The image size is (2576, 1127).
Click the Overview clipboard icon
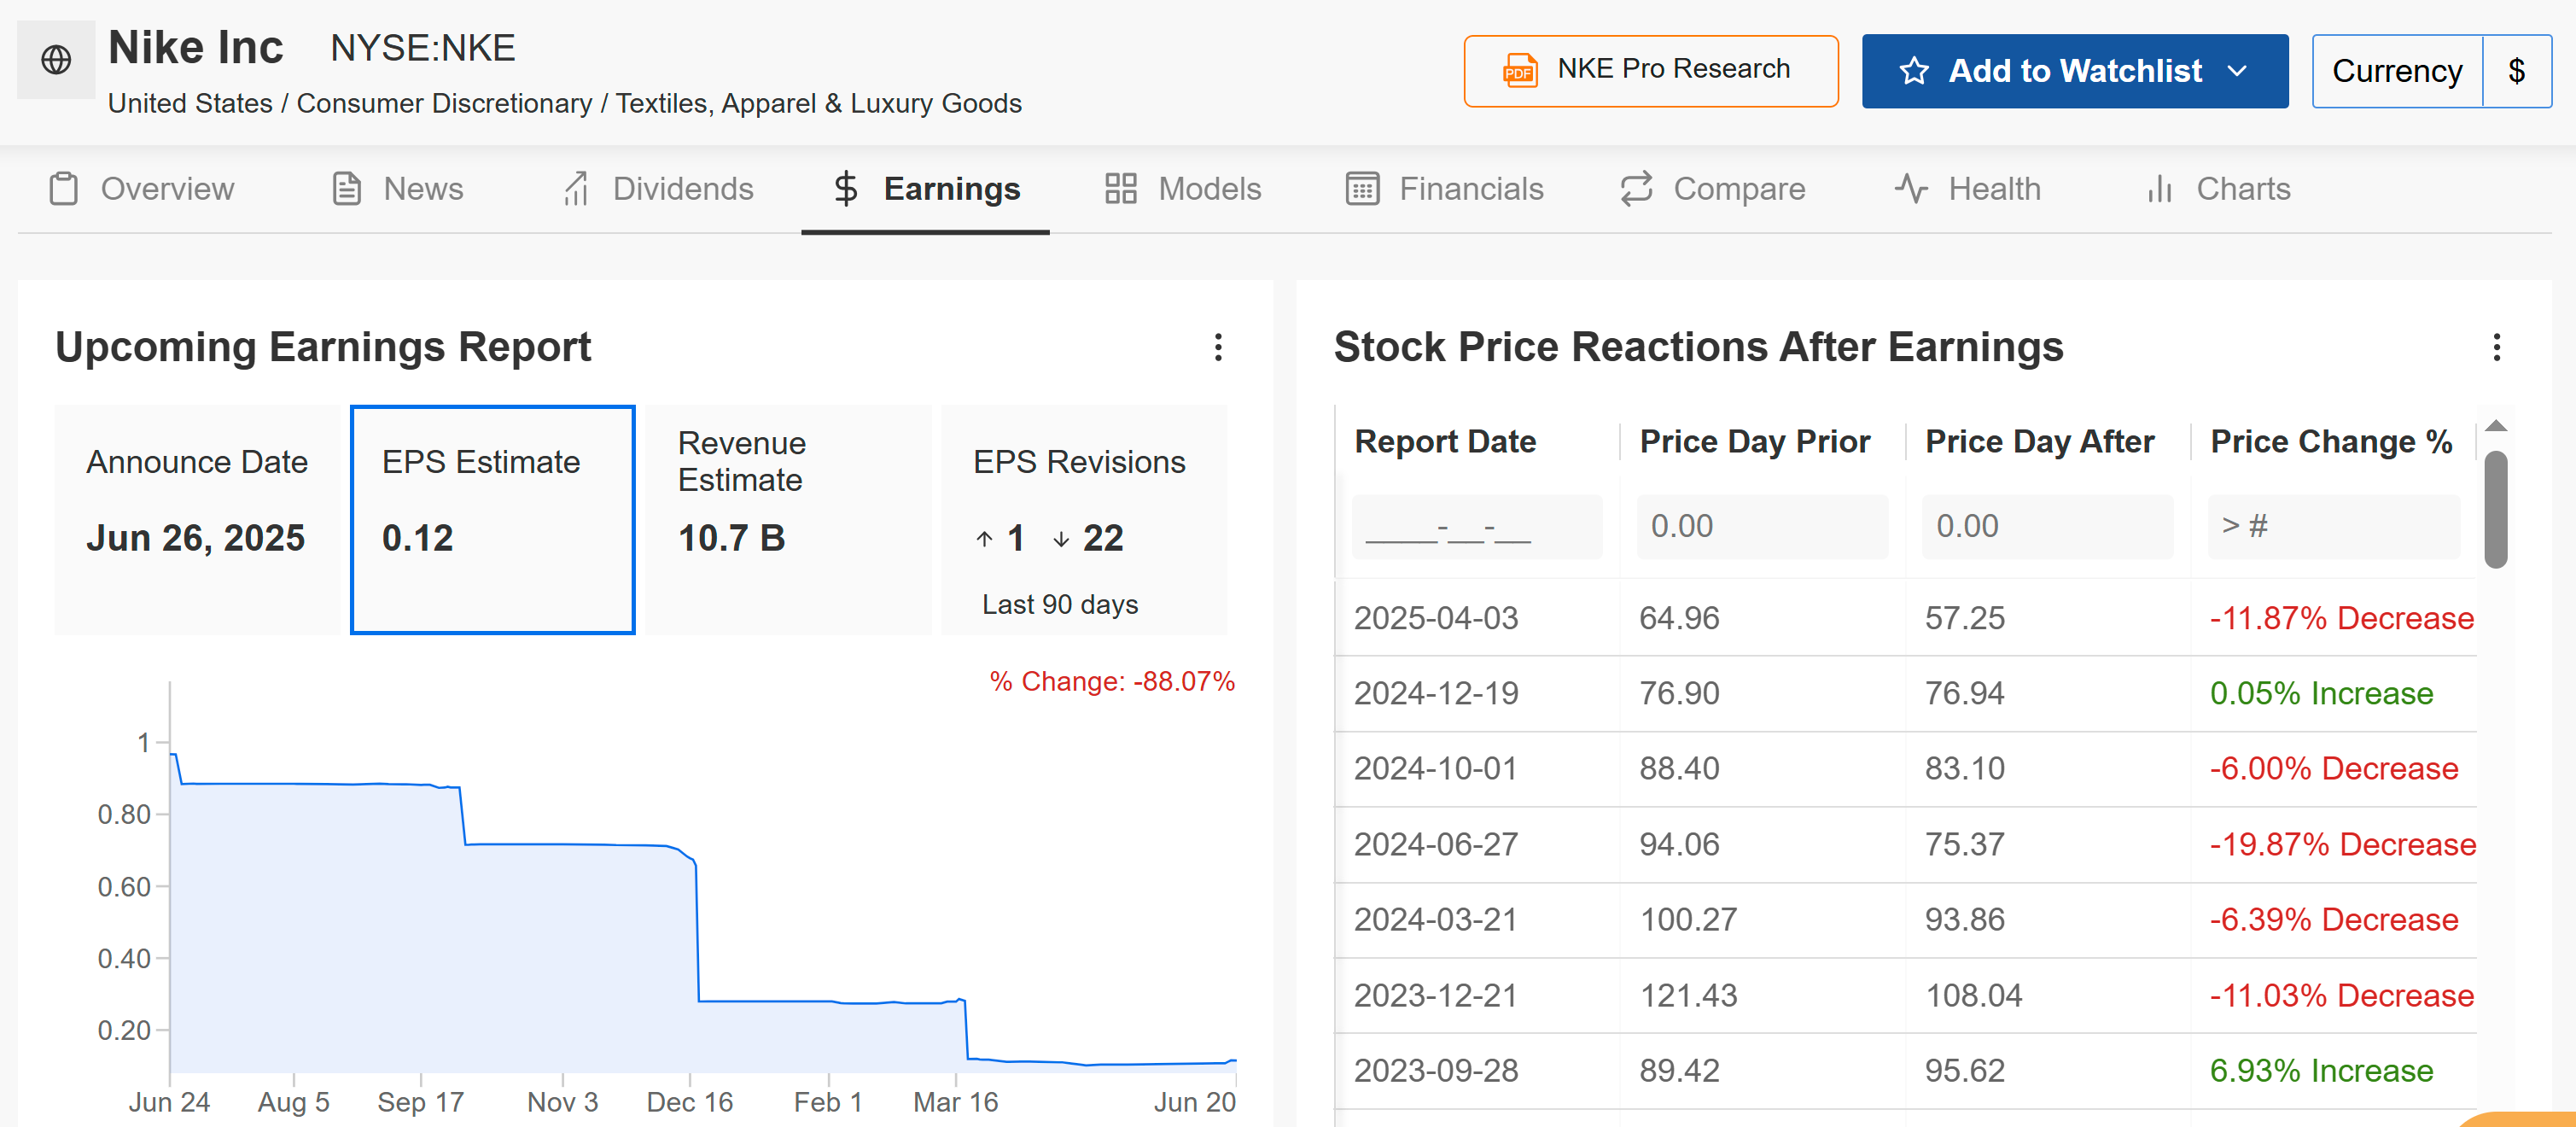click(x=64, y=189)
